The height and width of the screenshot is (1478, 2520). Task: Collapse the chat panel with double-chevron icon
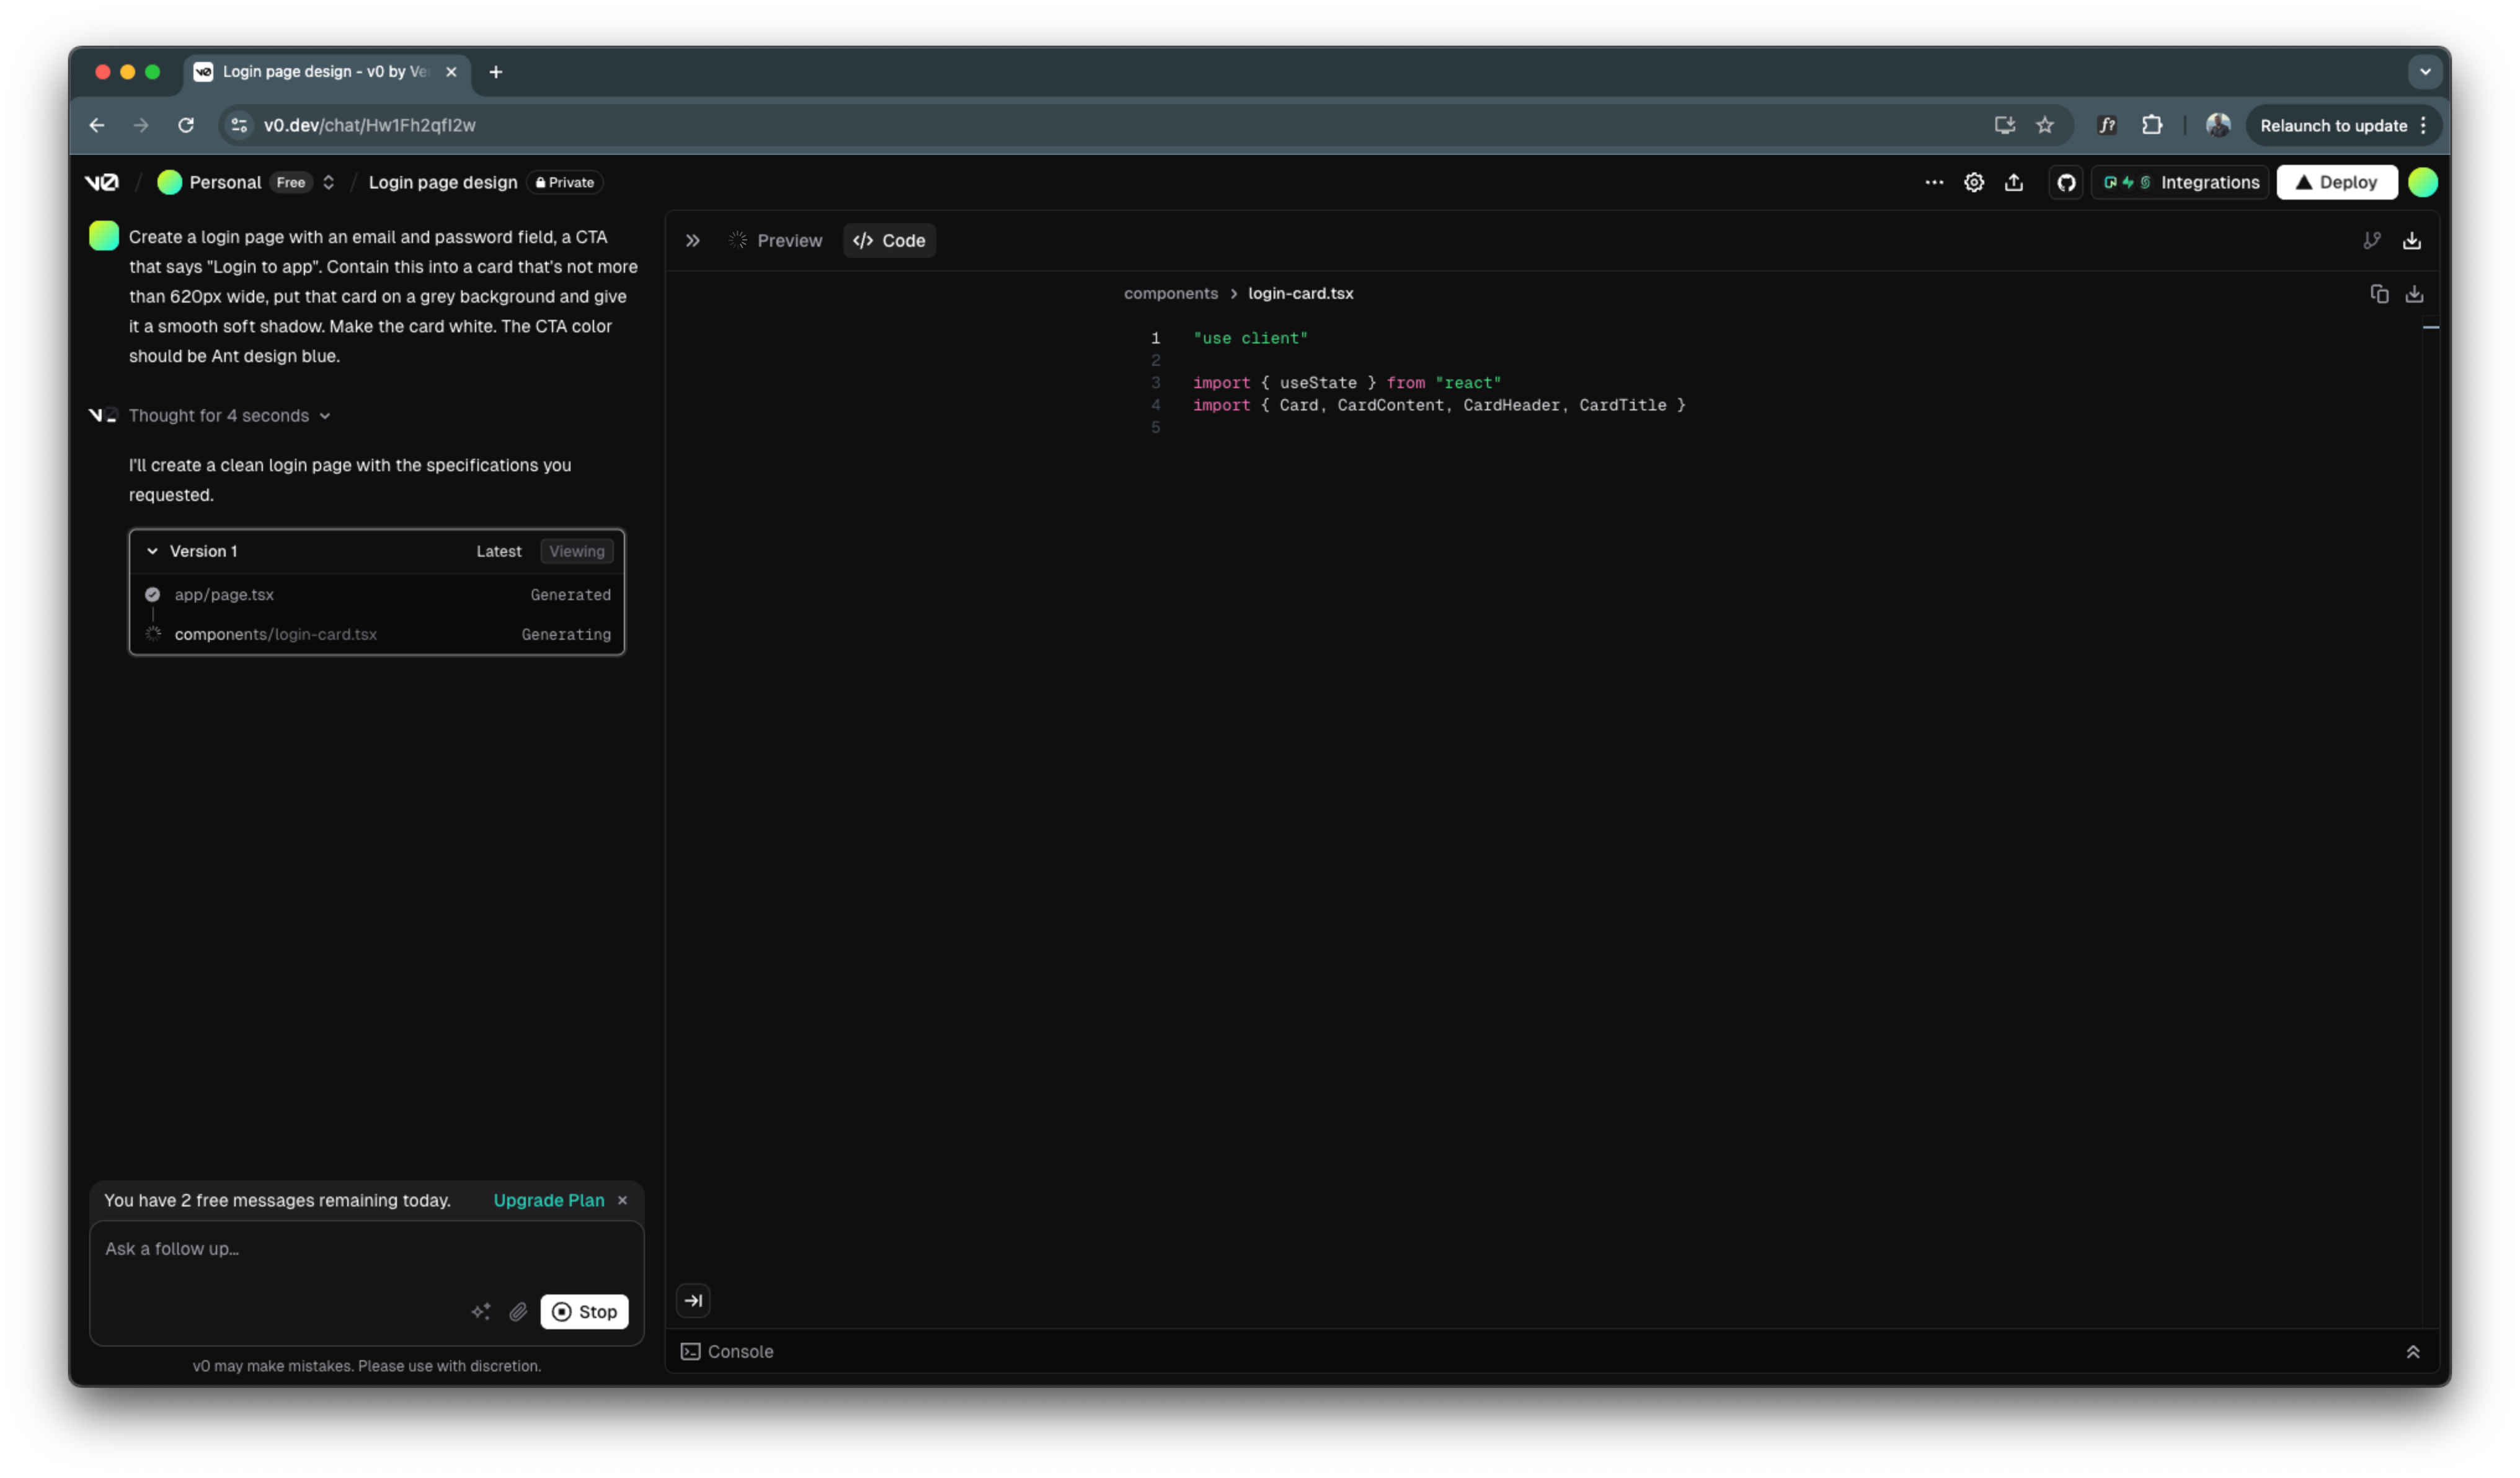(x=692, y=240)
